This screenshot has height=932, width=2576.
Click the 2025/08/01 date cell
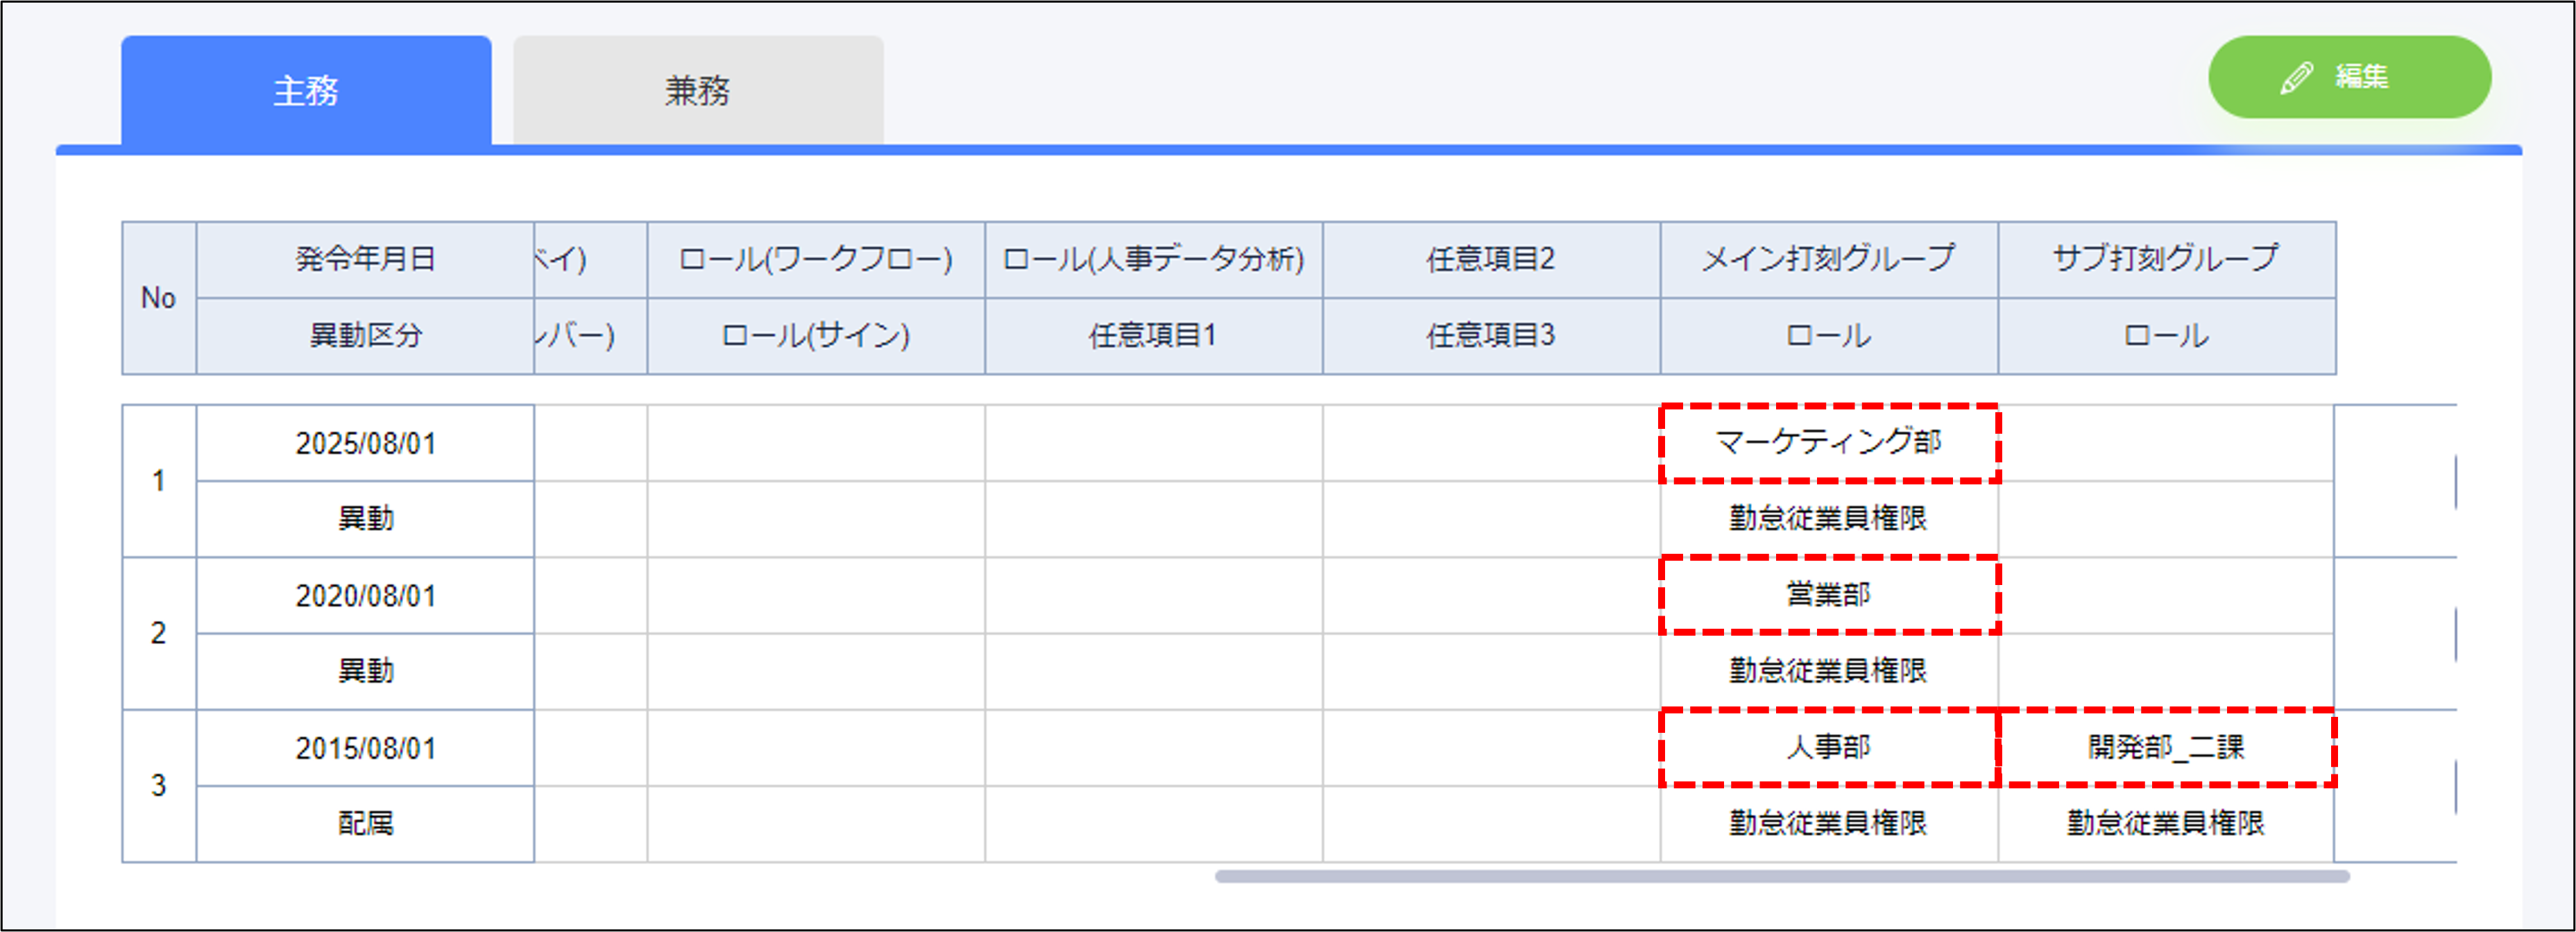(x=365, y=443)
